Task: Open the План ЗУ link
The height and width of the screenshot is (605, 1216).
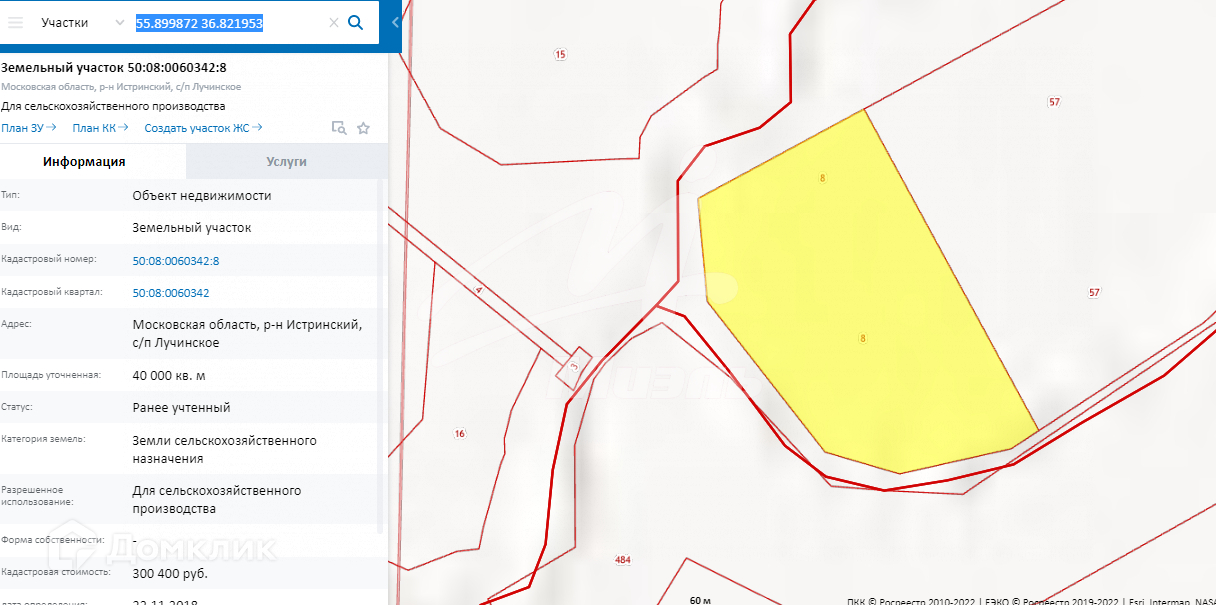Action: pos(29,128)
